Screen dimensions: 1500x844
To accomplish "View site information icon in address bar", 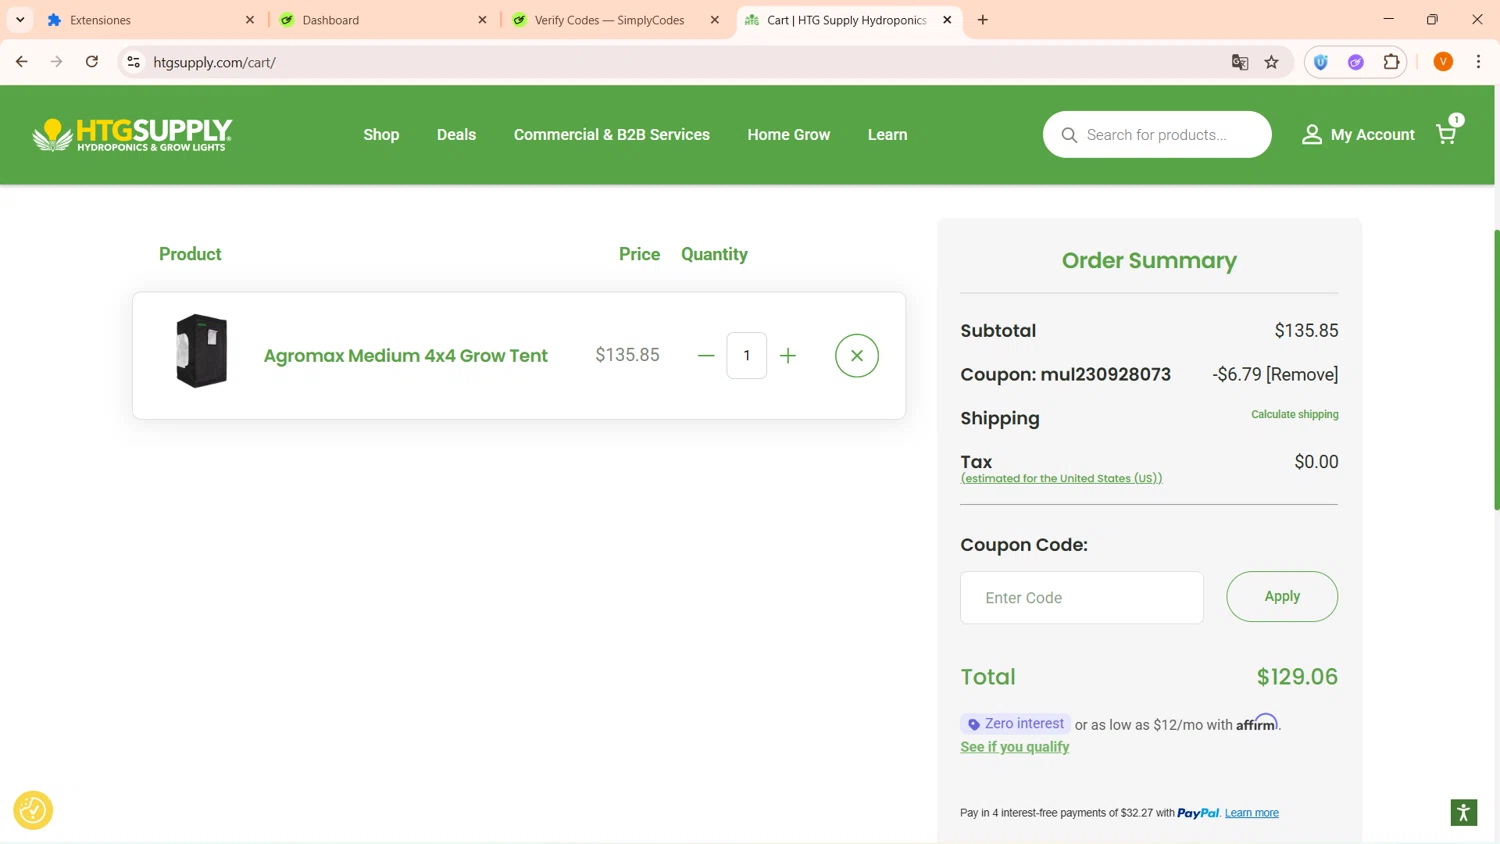I will coord(133,62).
